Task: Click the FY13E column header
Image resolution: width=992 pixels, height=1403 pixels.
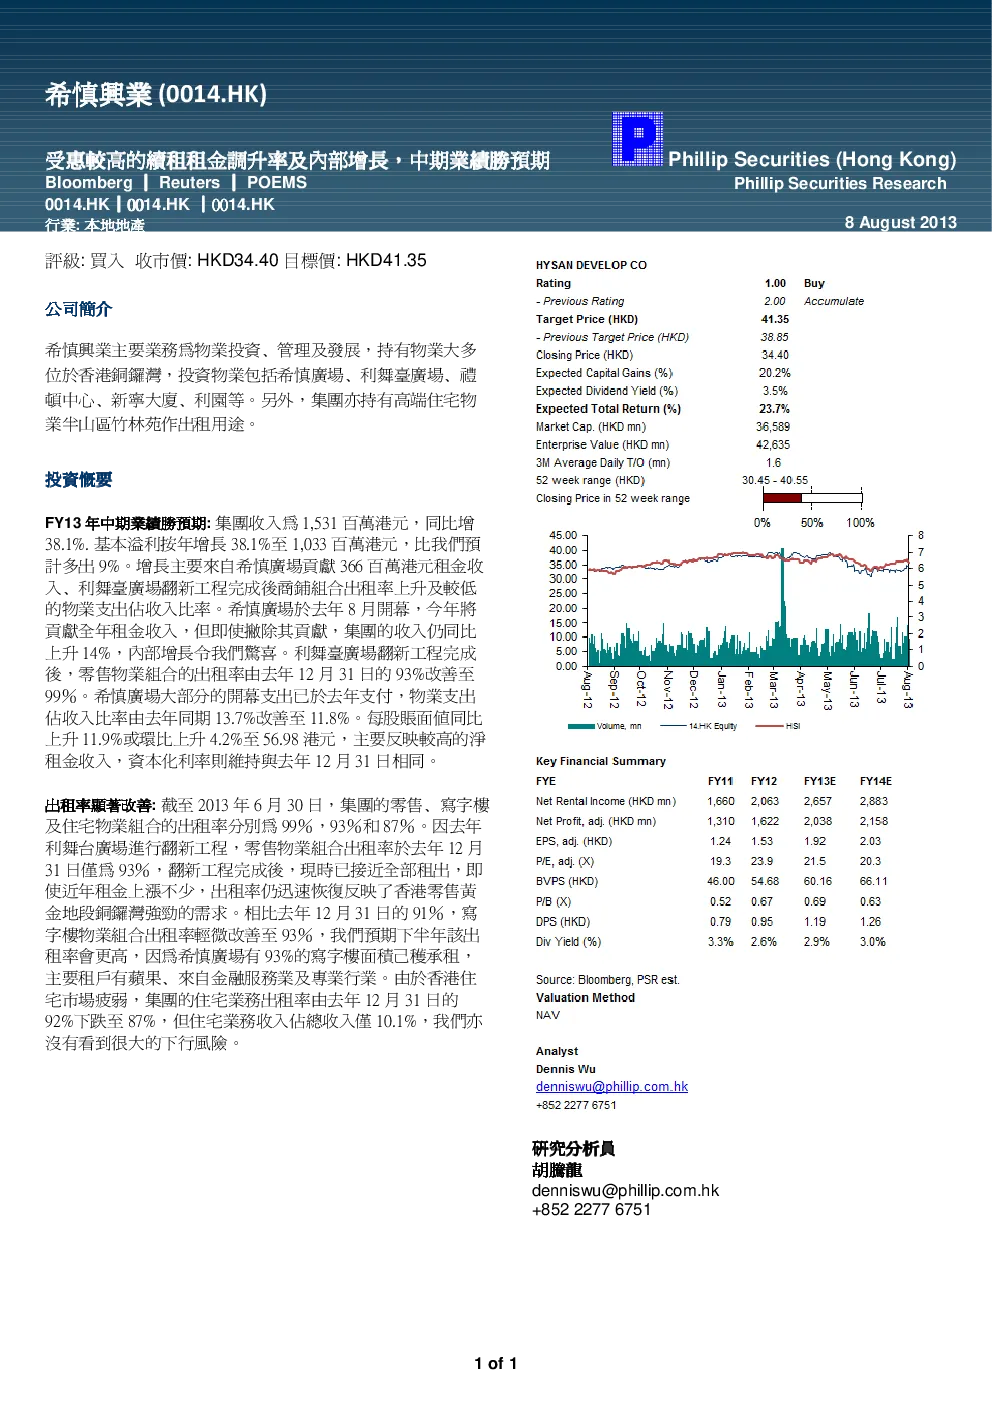Action: point(820,781)
